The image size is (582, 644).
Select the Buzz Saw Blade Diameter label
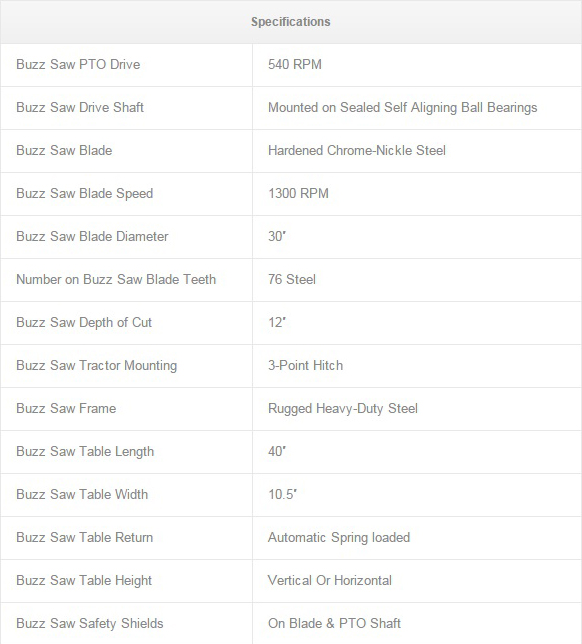(x=92, y=237)
